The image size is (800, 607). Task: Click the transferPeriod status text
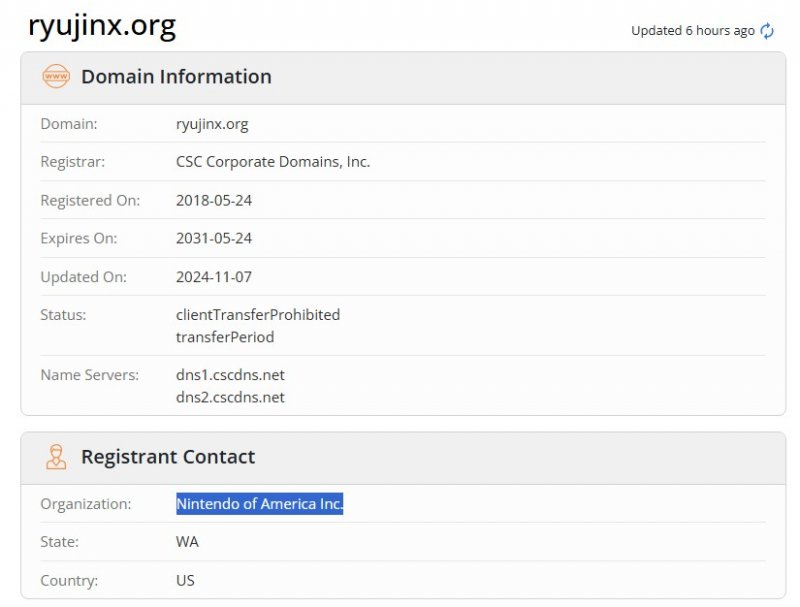tap(225, 337)
